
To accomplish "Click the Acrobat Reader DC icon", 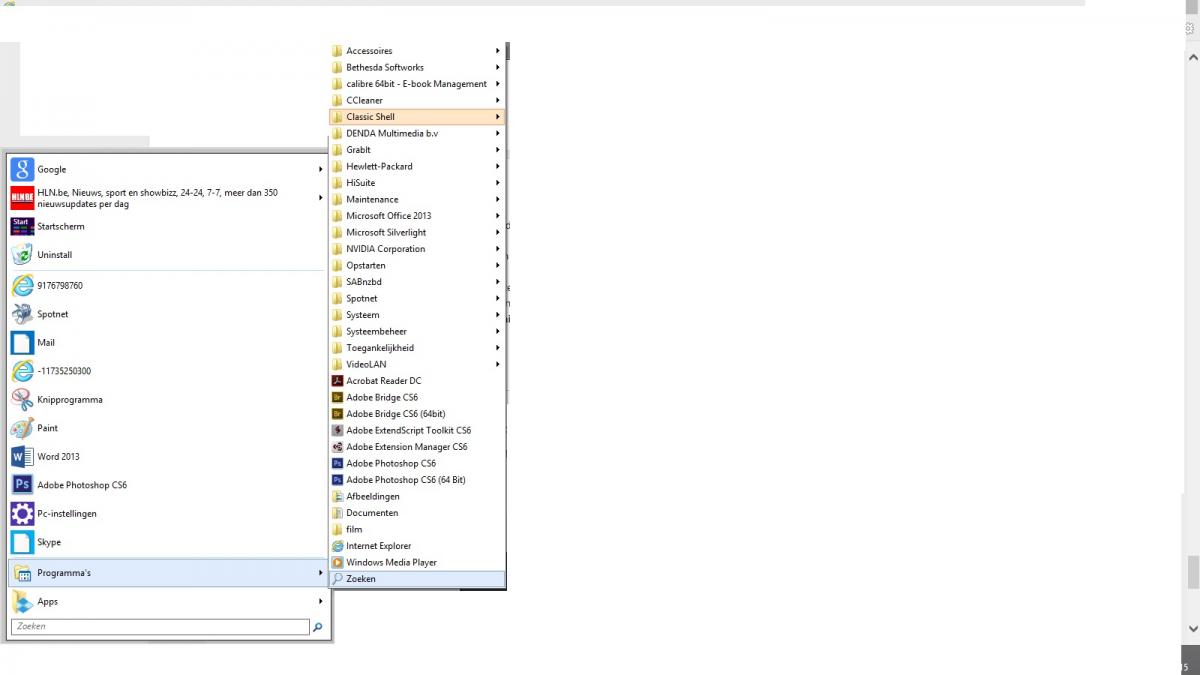I will pos(338,381).
